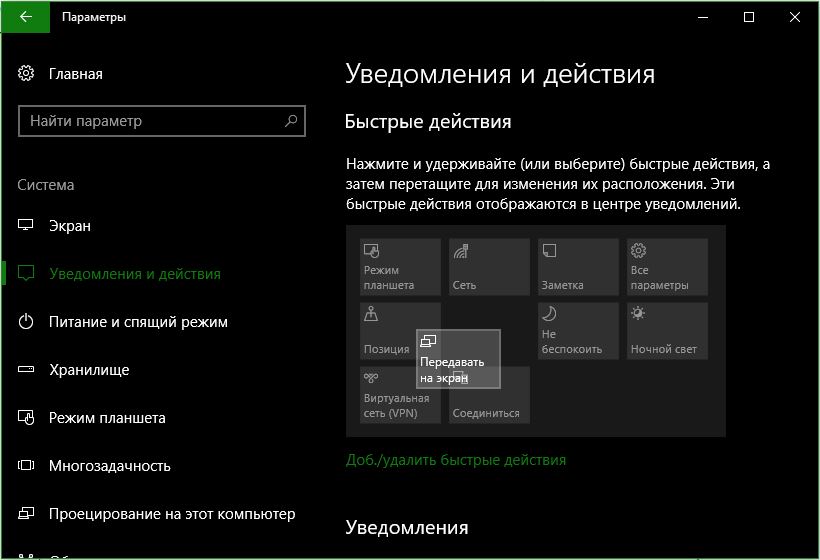
Task: Click the dragged Передавать на экран tile
Action: click(458, 359)
